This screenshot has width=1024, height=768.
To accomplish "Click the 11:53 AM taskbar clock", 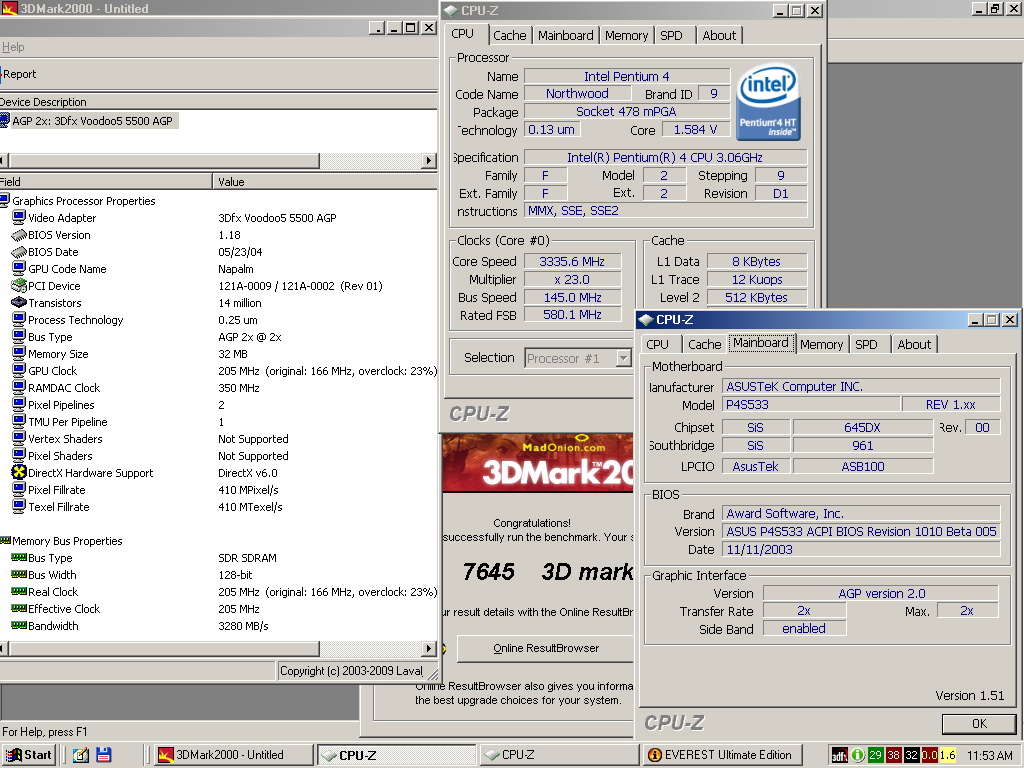I will (x=989, y=755).
